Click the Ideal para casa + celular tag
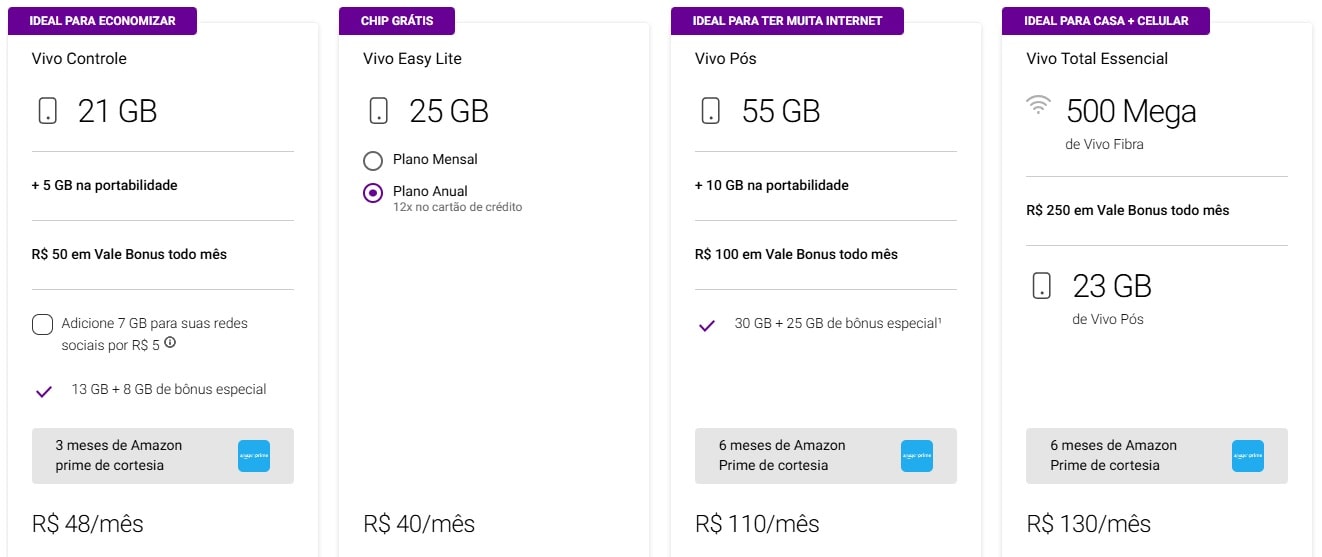Screen dimensions: 1322x557 1106,21
